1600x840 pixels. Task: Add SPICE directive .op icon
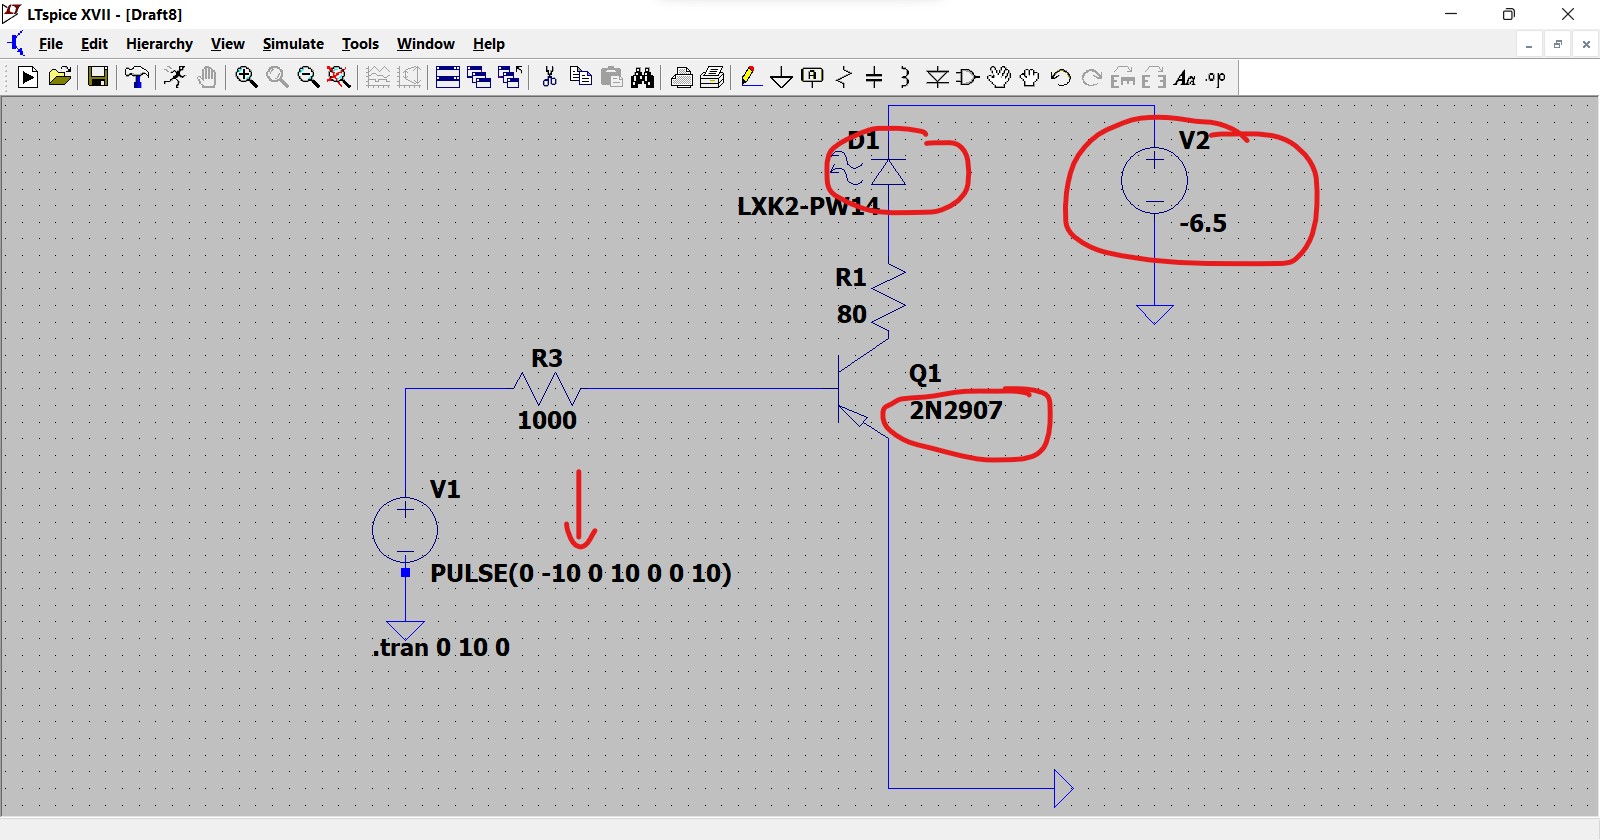[x=1216, y=77]
